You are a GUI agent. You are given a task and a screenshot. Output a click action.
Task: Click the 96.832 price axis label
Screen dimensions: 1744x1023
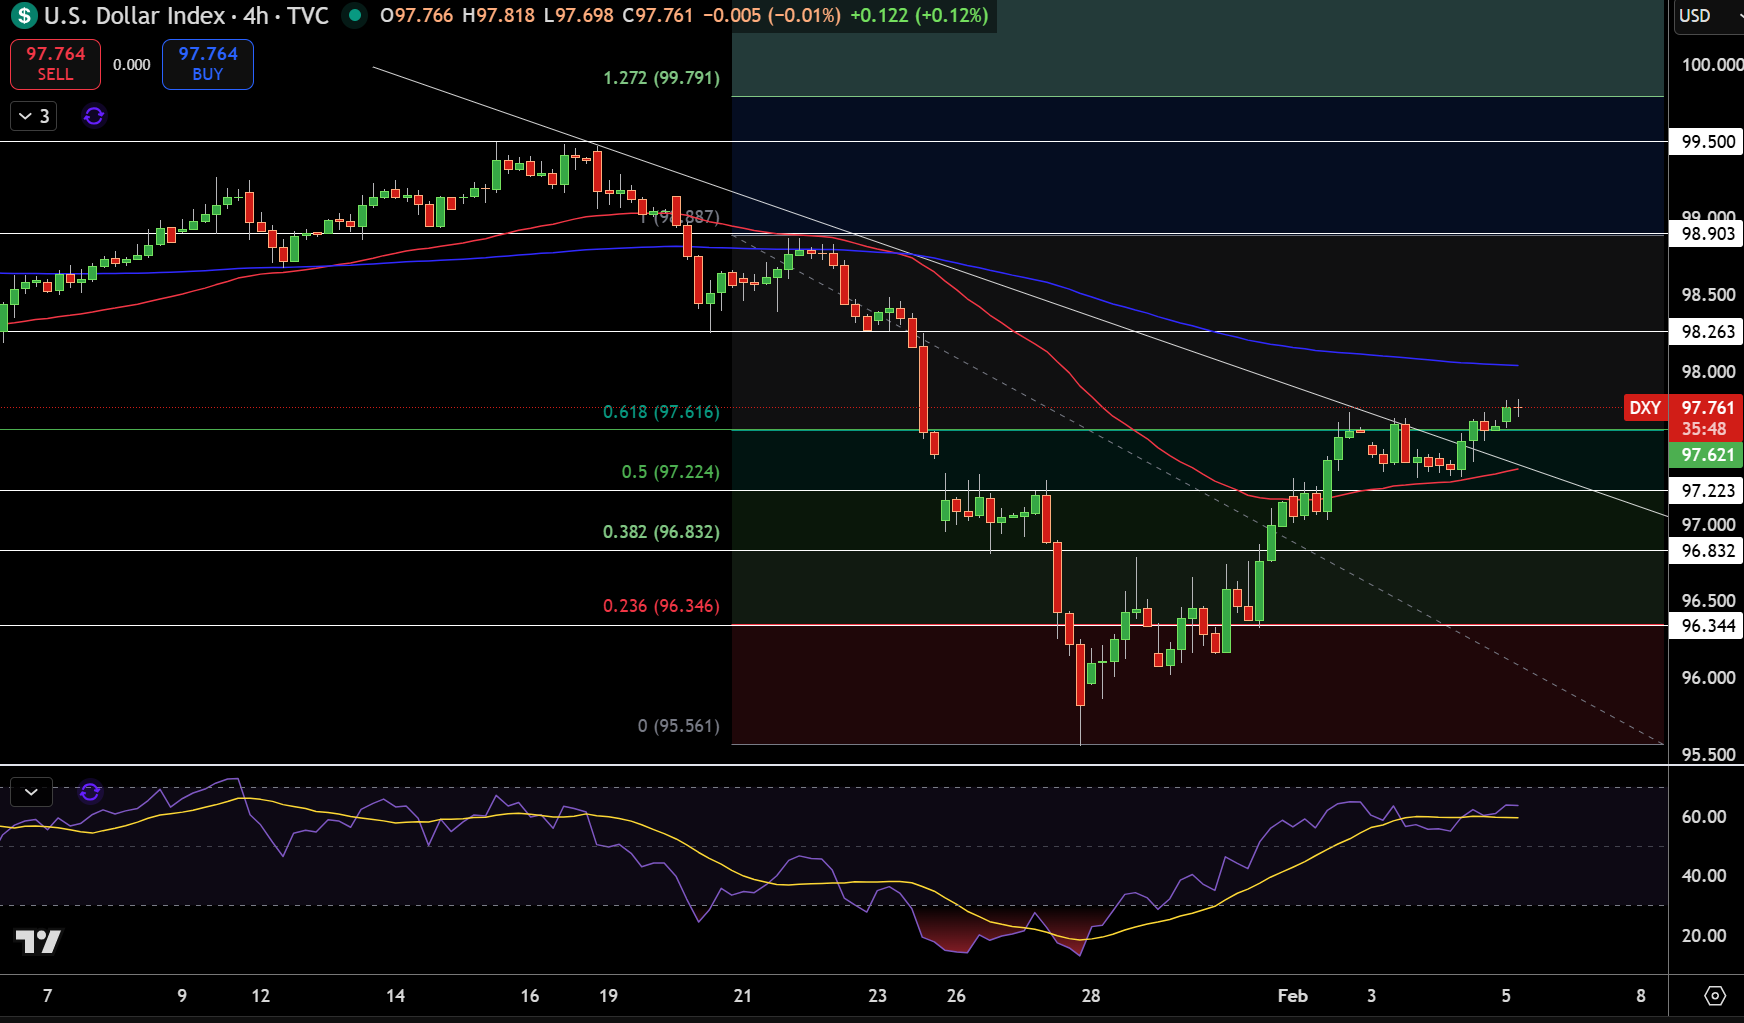[x=1707, y=551]
